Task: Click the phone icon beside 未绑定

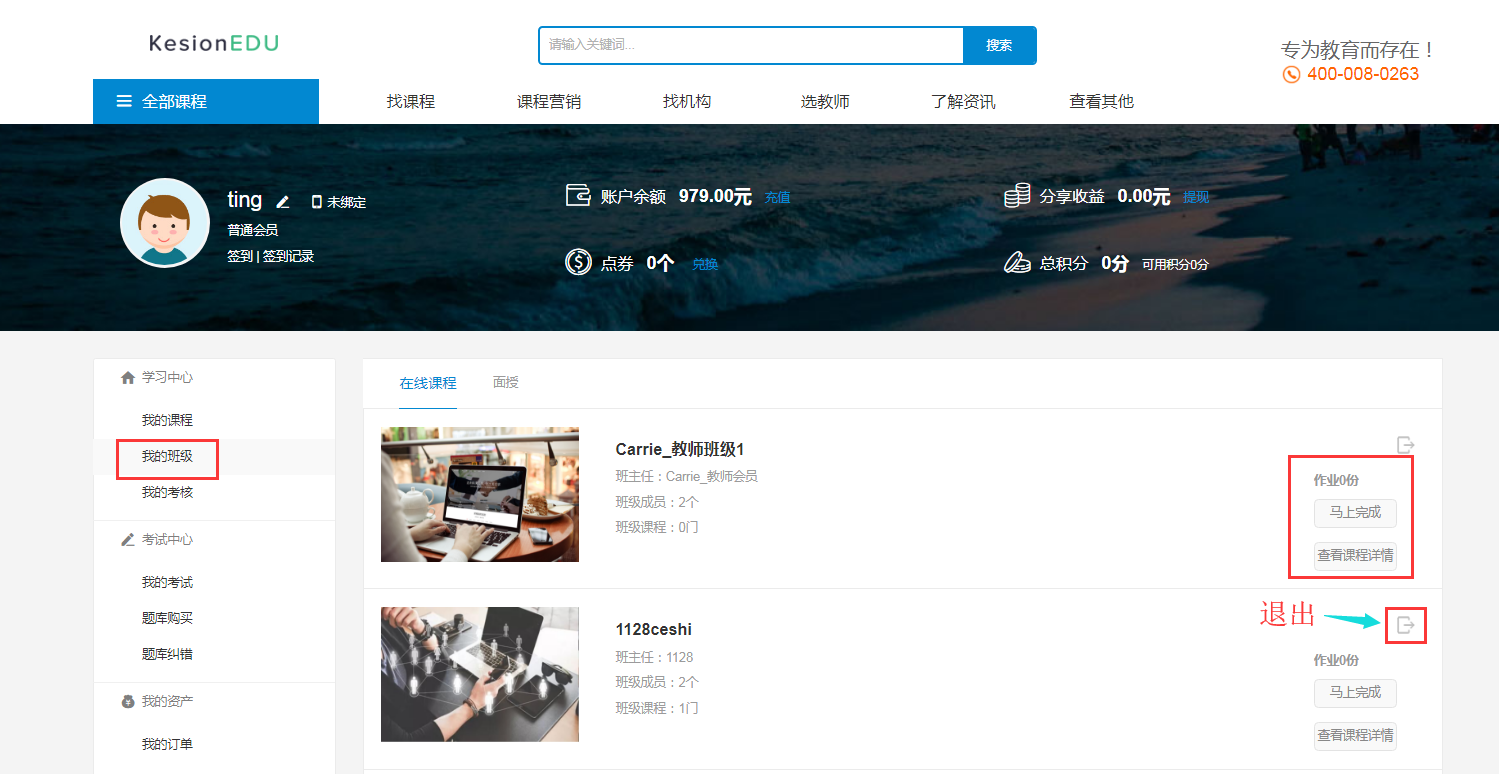Action: pos(317,202)
